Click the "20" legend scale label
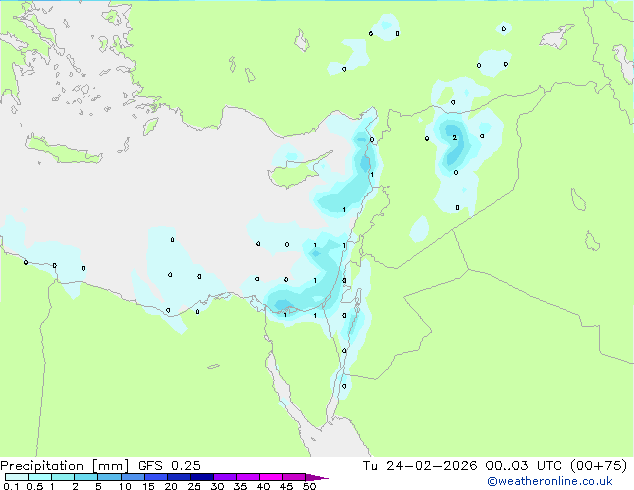 [171, 486]
